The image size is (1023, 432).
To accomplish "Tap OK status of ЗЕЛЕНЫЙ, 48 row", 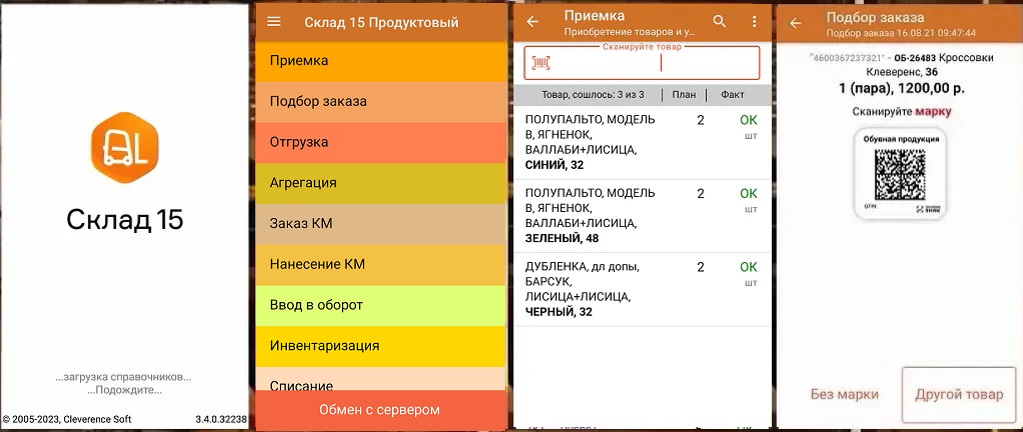I will coord(748,194).
